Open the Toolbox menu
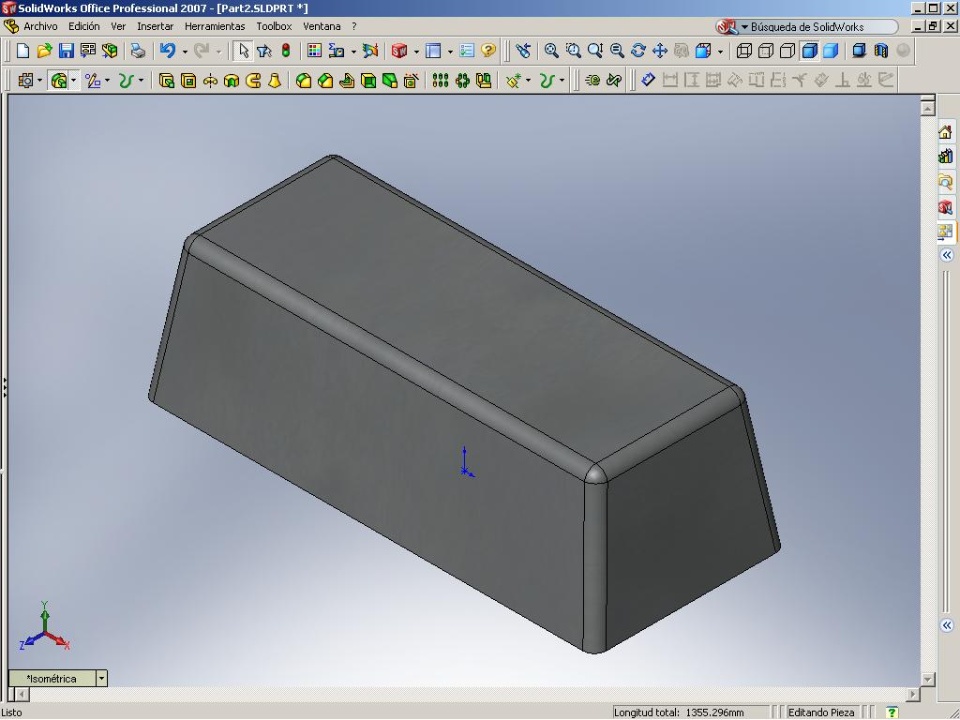The width and height of the screenshot is (960, 720). click(x=274, y=26)
